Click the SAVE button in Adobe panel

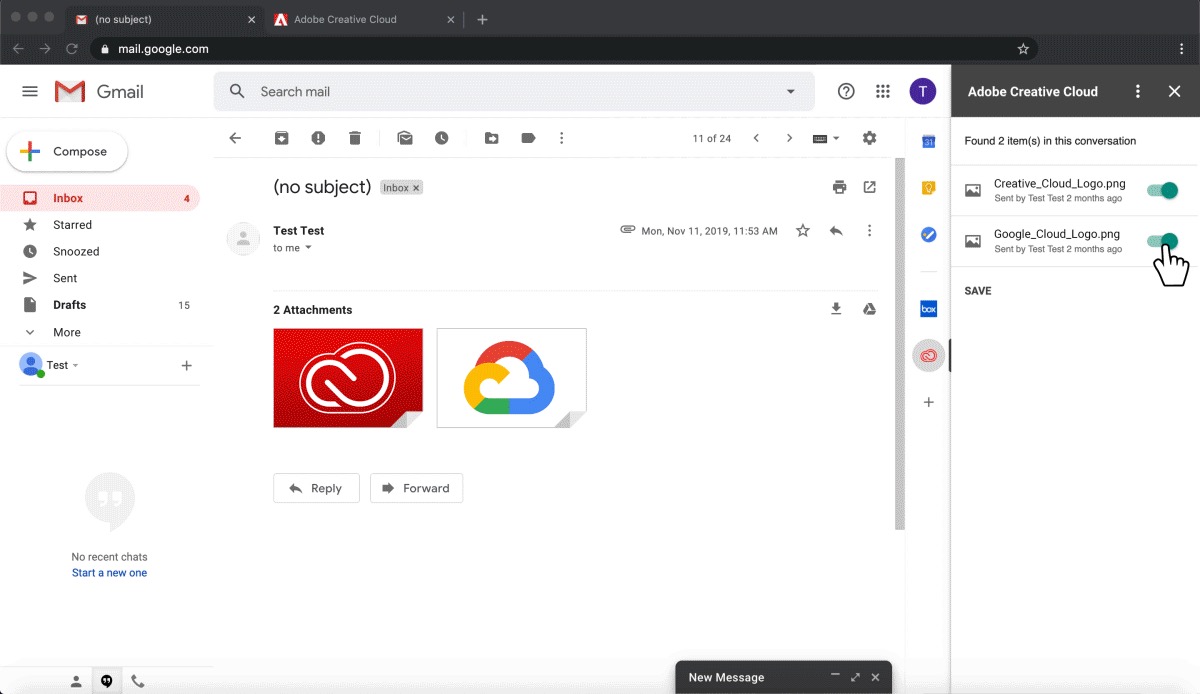(x=978, y=291)
